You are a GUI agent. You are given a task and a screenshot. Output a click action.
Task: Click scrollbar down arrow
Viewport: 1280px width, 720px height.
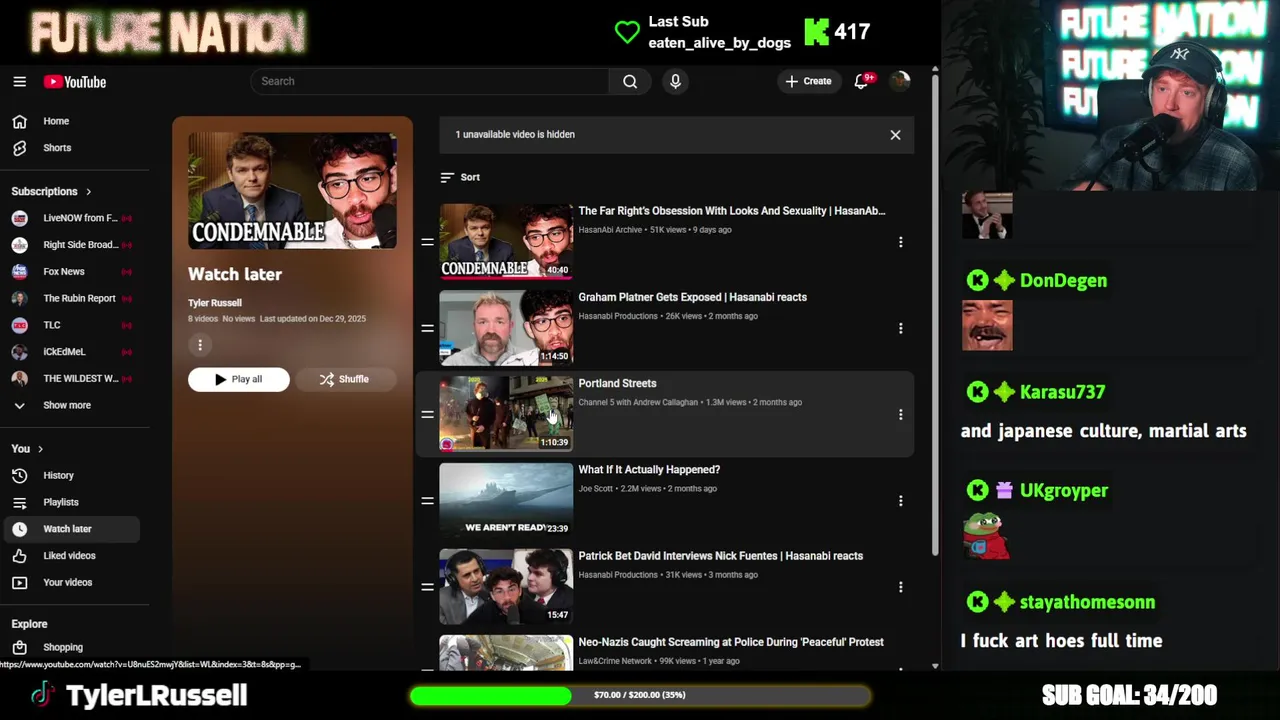(935, 666)
